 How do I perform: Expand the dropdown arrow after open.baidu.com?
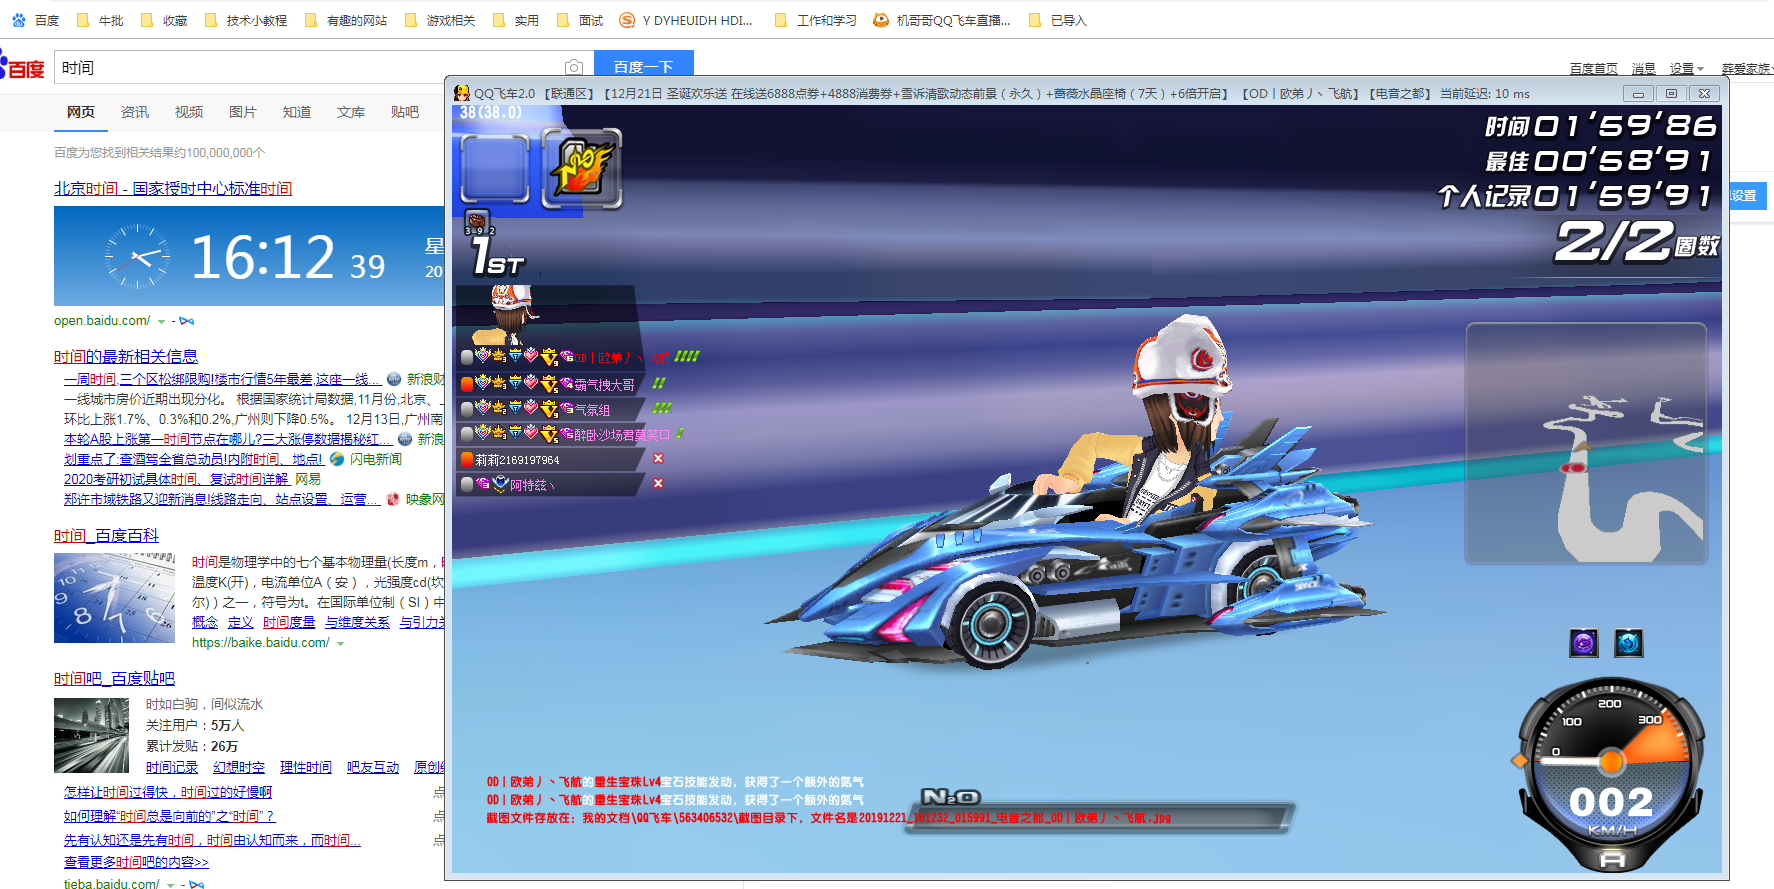tap(161, 322)
